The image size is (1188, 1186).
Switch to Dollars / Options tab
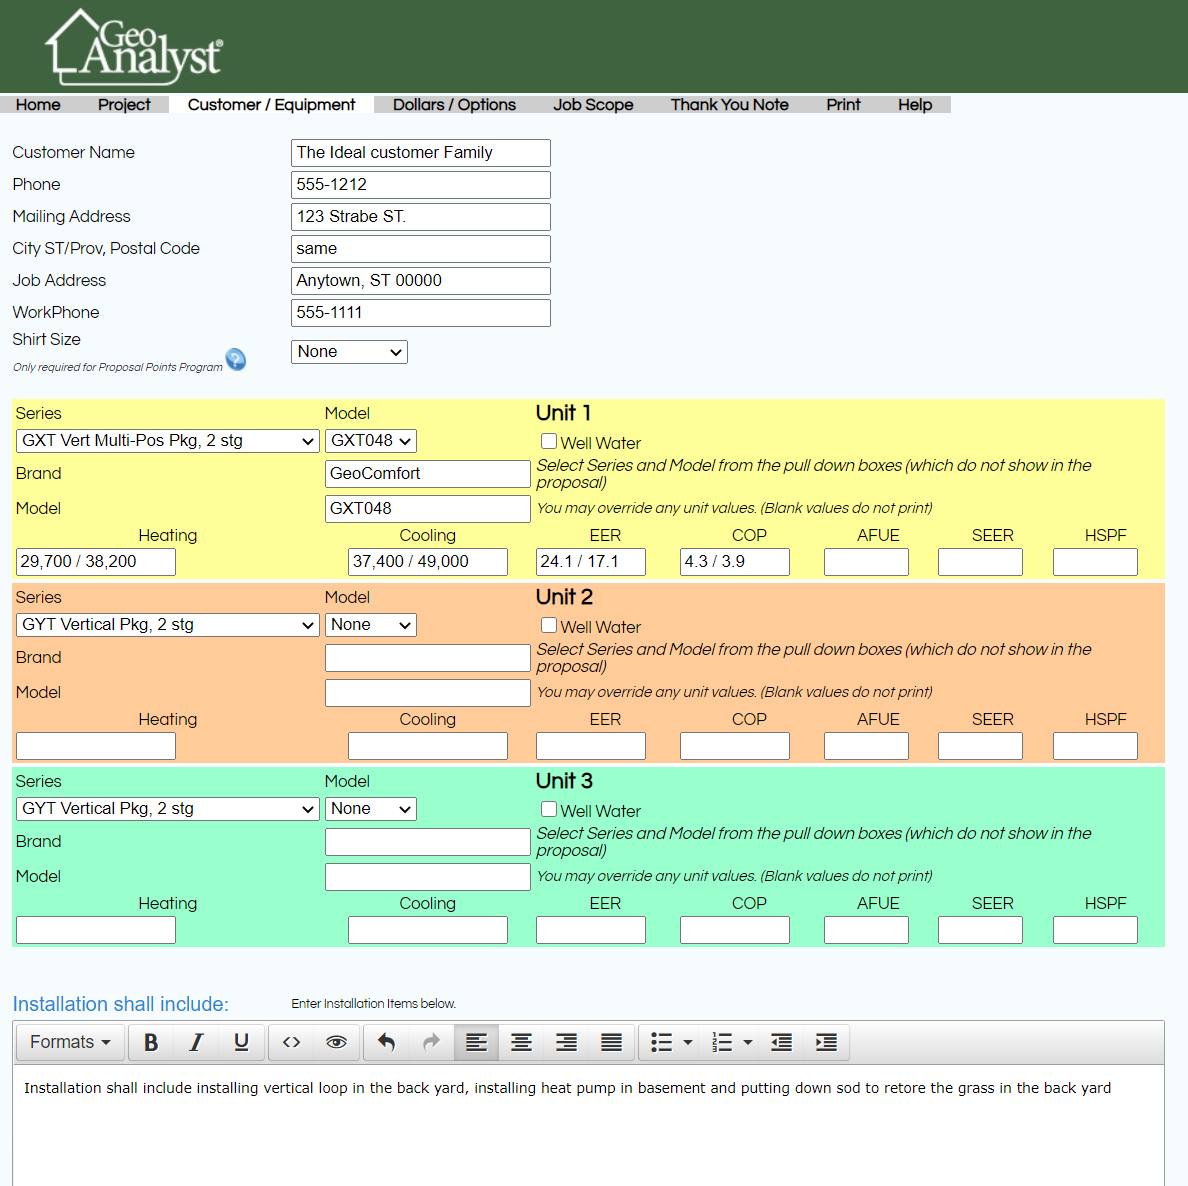[455, 105]
